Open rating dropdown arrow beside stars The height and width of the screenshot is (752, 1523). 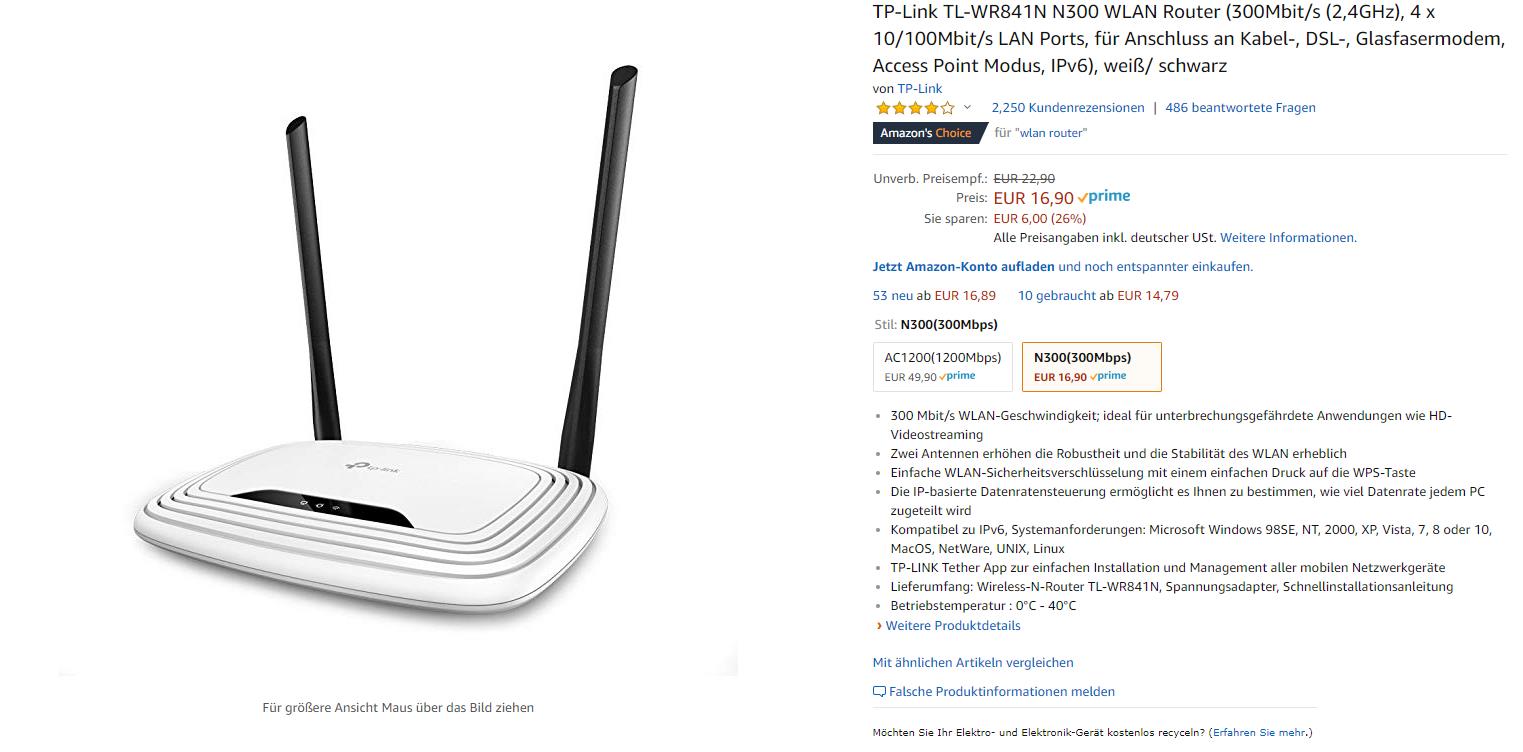(967, 107)
